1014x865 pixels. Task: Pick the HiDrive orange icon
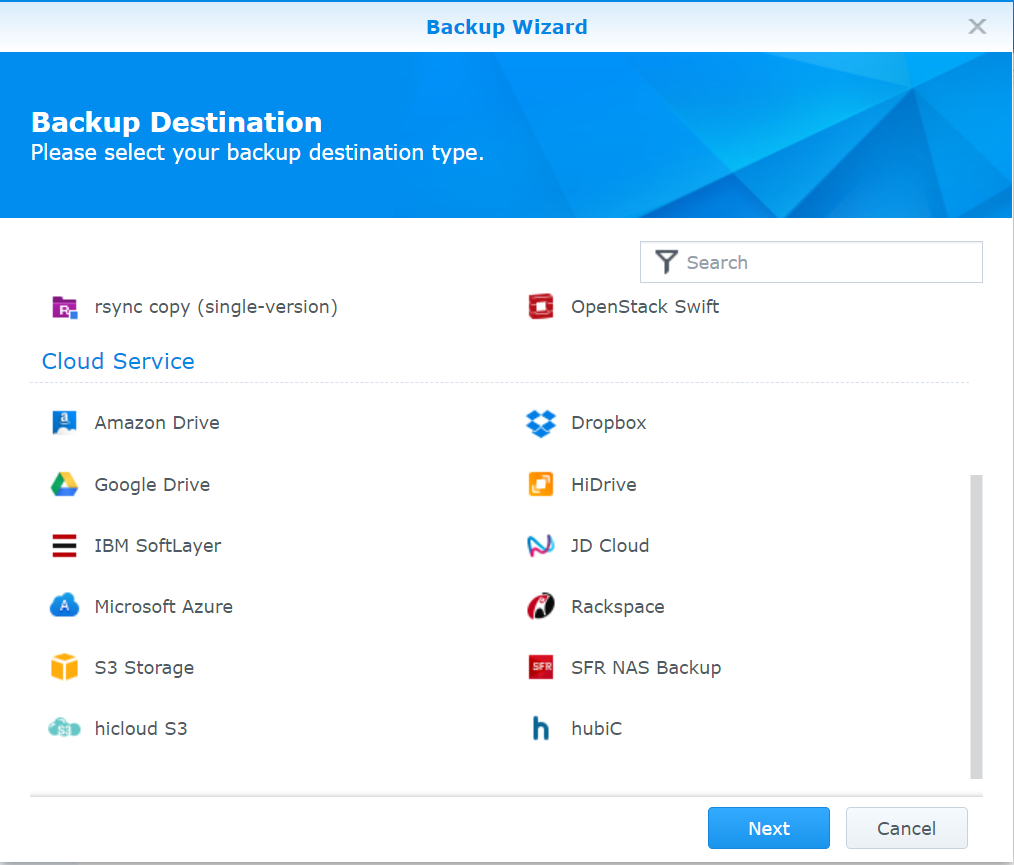[540, 485]
